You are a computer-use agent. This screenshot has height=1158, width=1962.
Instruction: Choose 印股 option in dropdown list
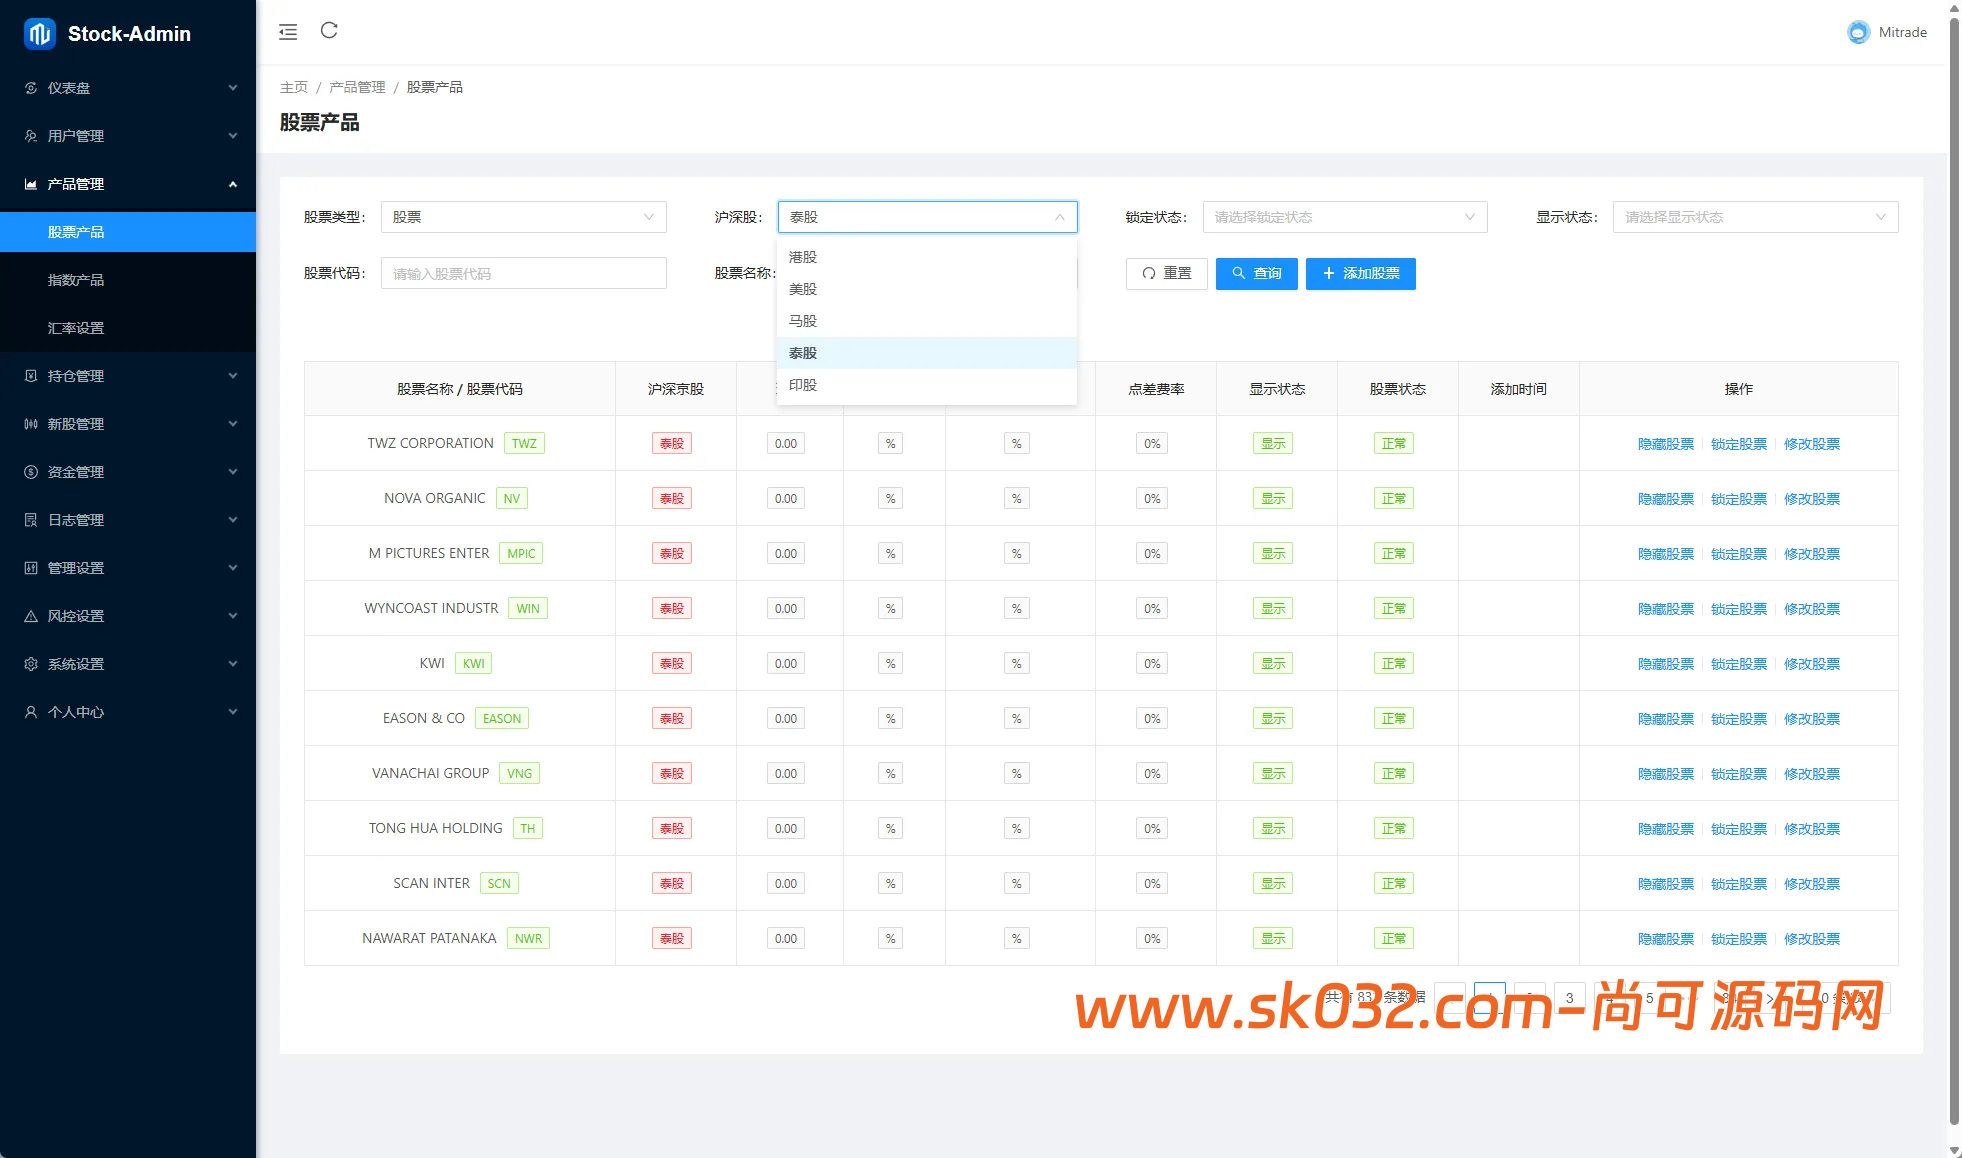(x=803, y=385)
